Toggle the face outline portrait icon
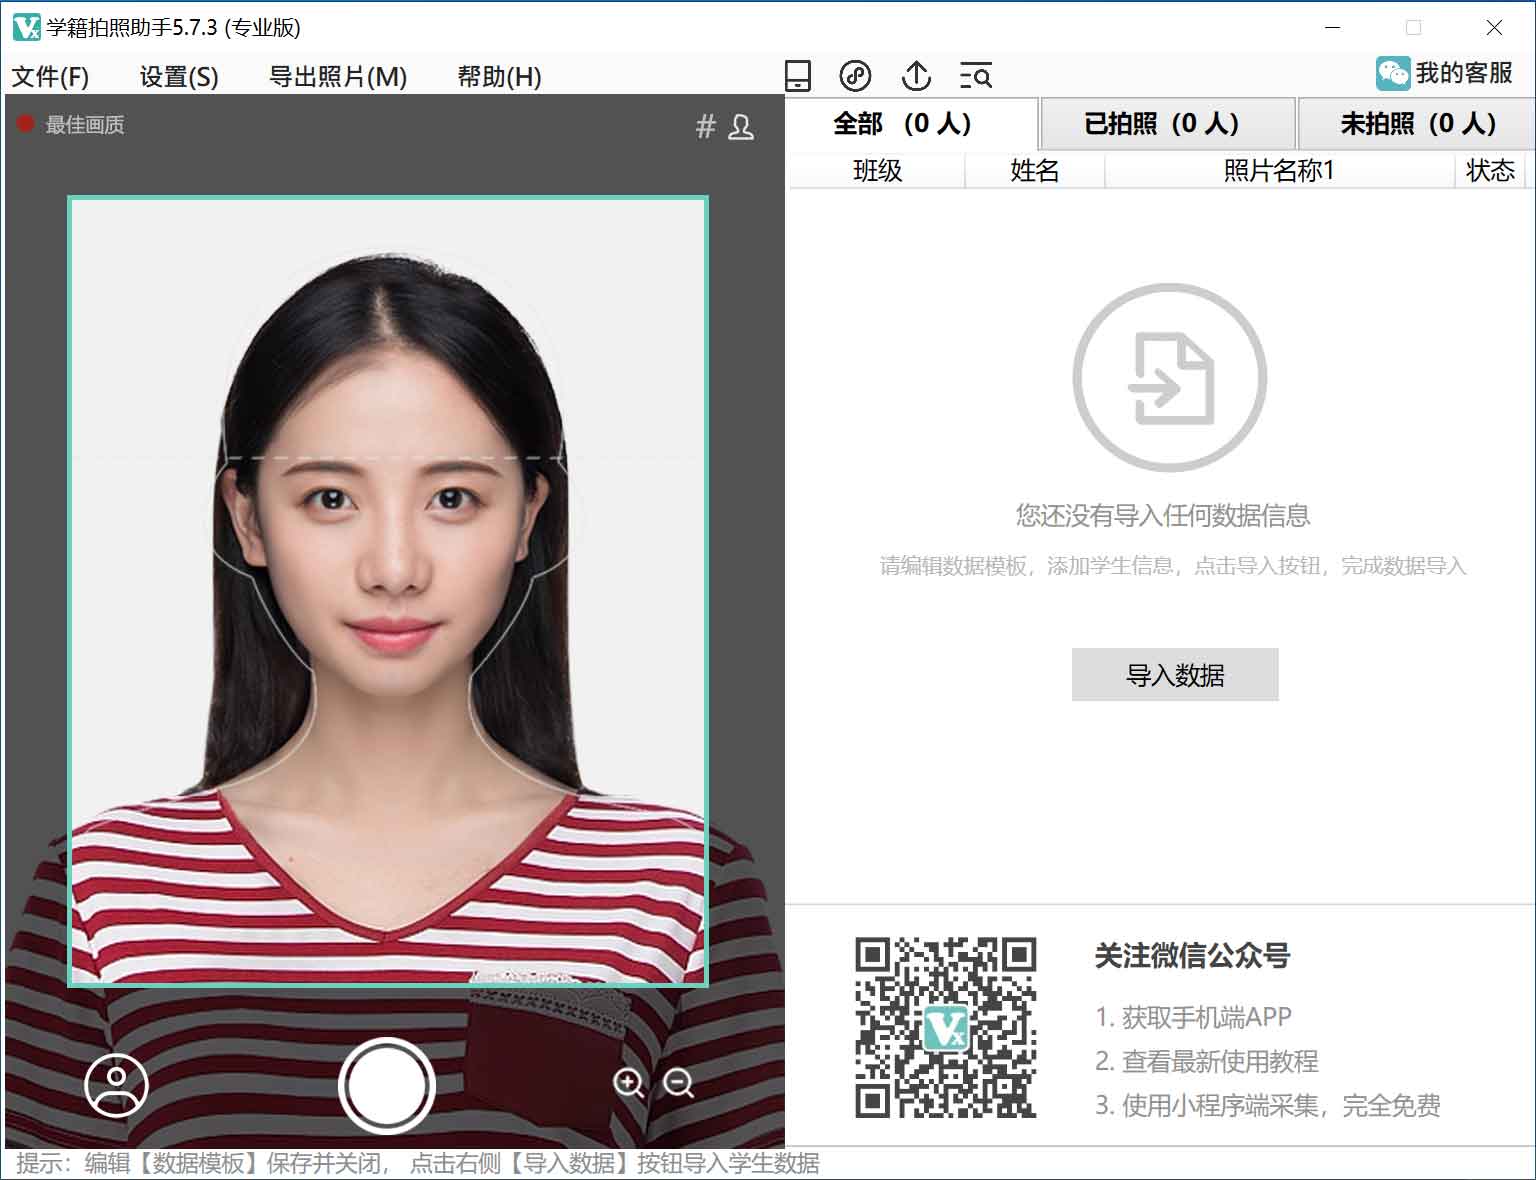Viewport: 1536px width, 1180px height. (741, 127)
